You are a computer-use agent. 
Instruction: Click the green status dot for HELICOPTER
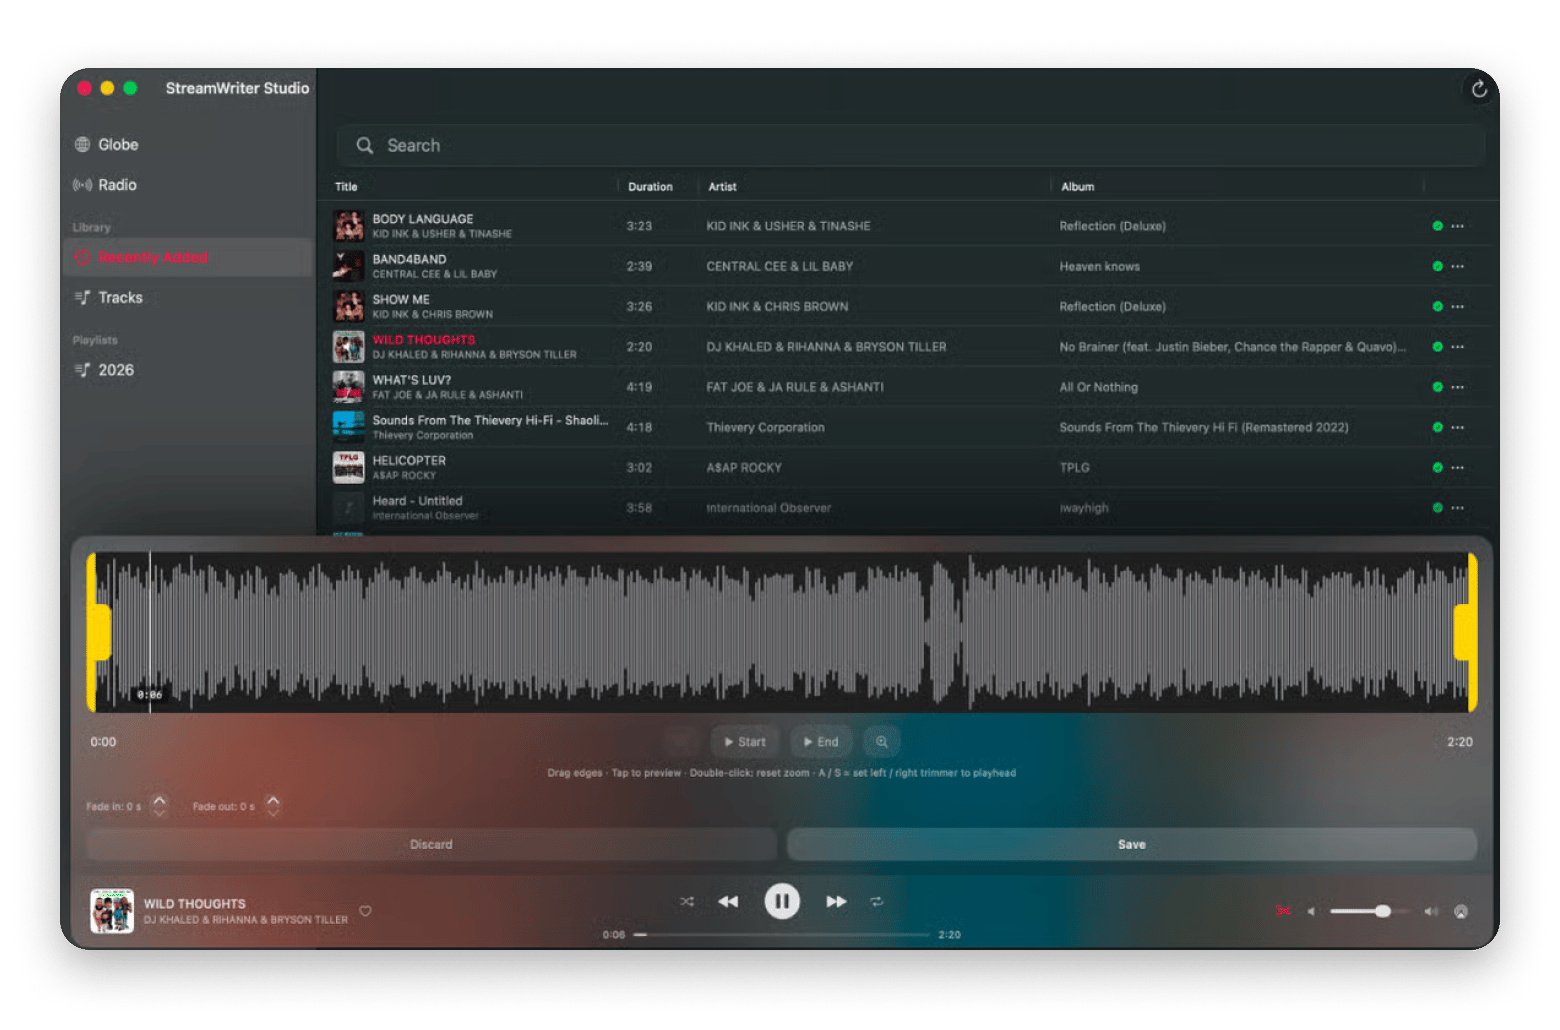[1437, 468]
